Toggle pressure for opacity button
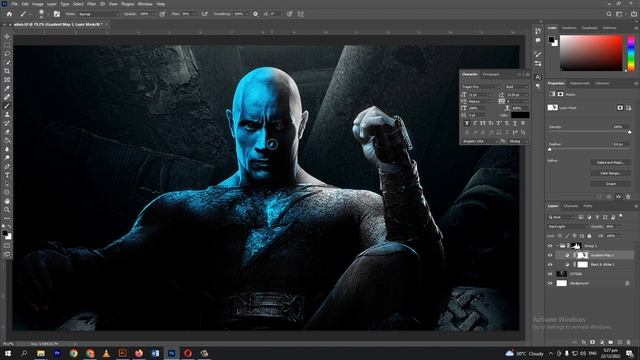The image size is (640, 360). point(162,14)
